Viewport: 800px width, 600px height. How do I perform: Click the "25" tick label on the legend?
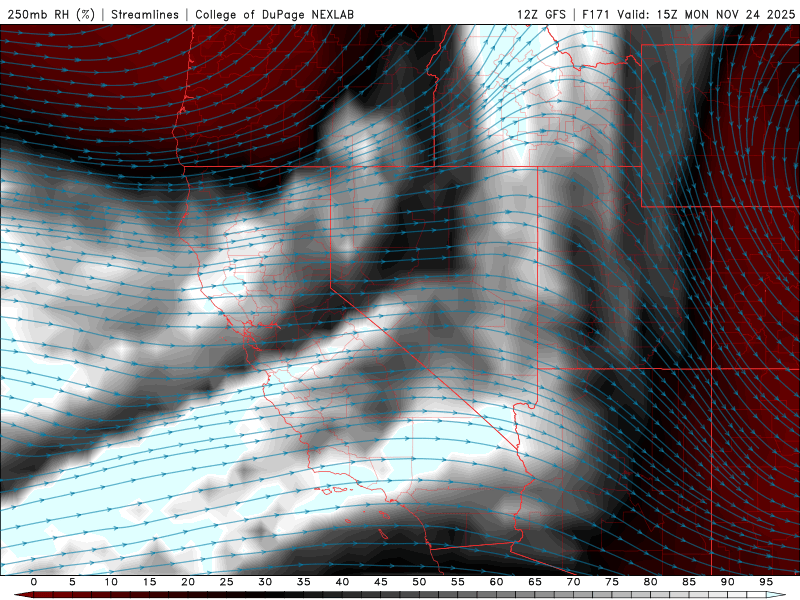tap(227, 582)
